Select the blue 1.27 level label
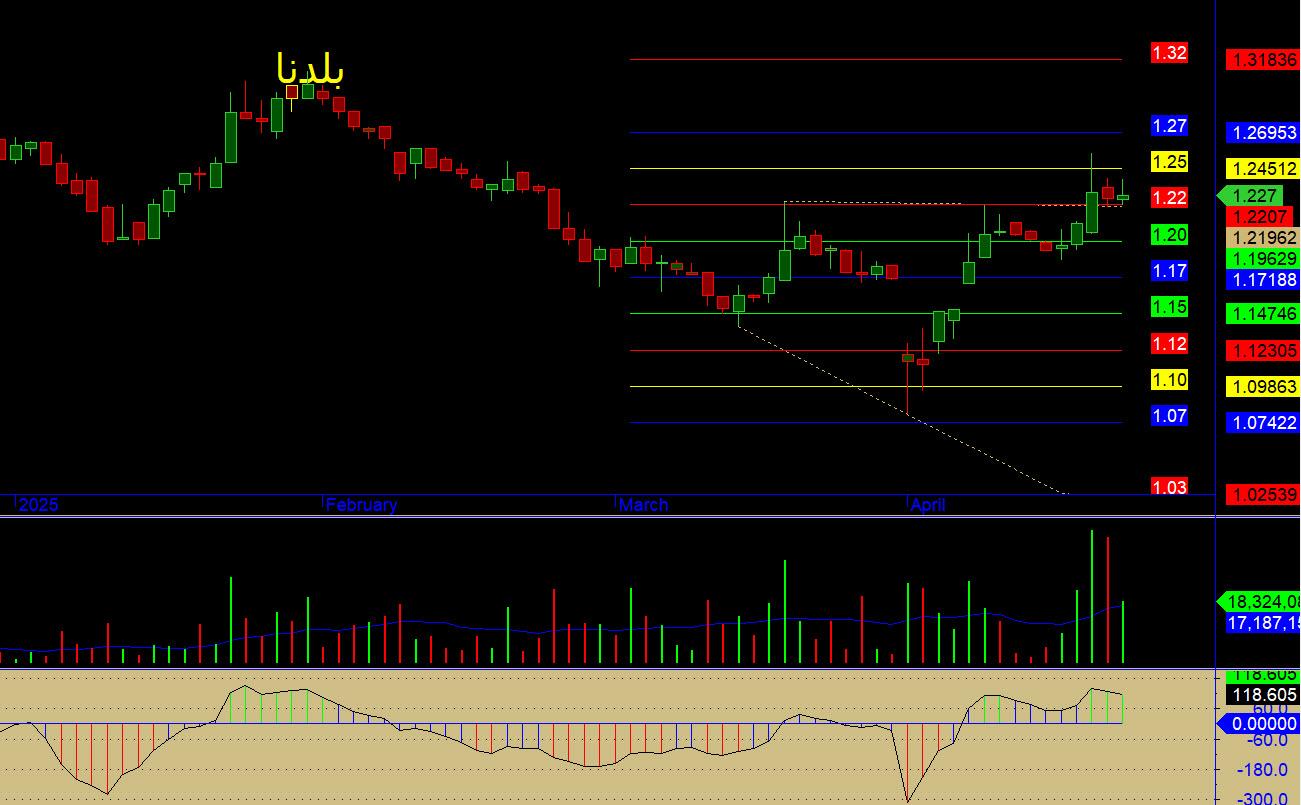The height and width of the screenshot is (805, 1301). [1169, 126]
